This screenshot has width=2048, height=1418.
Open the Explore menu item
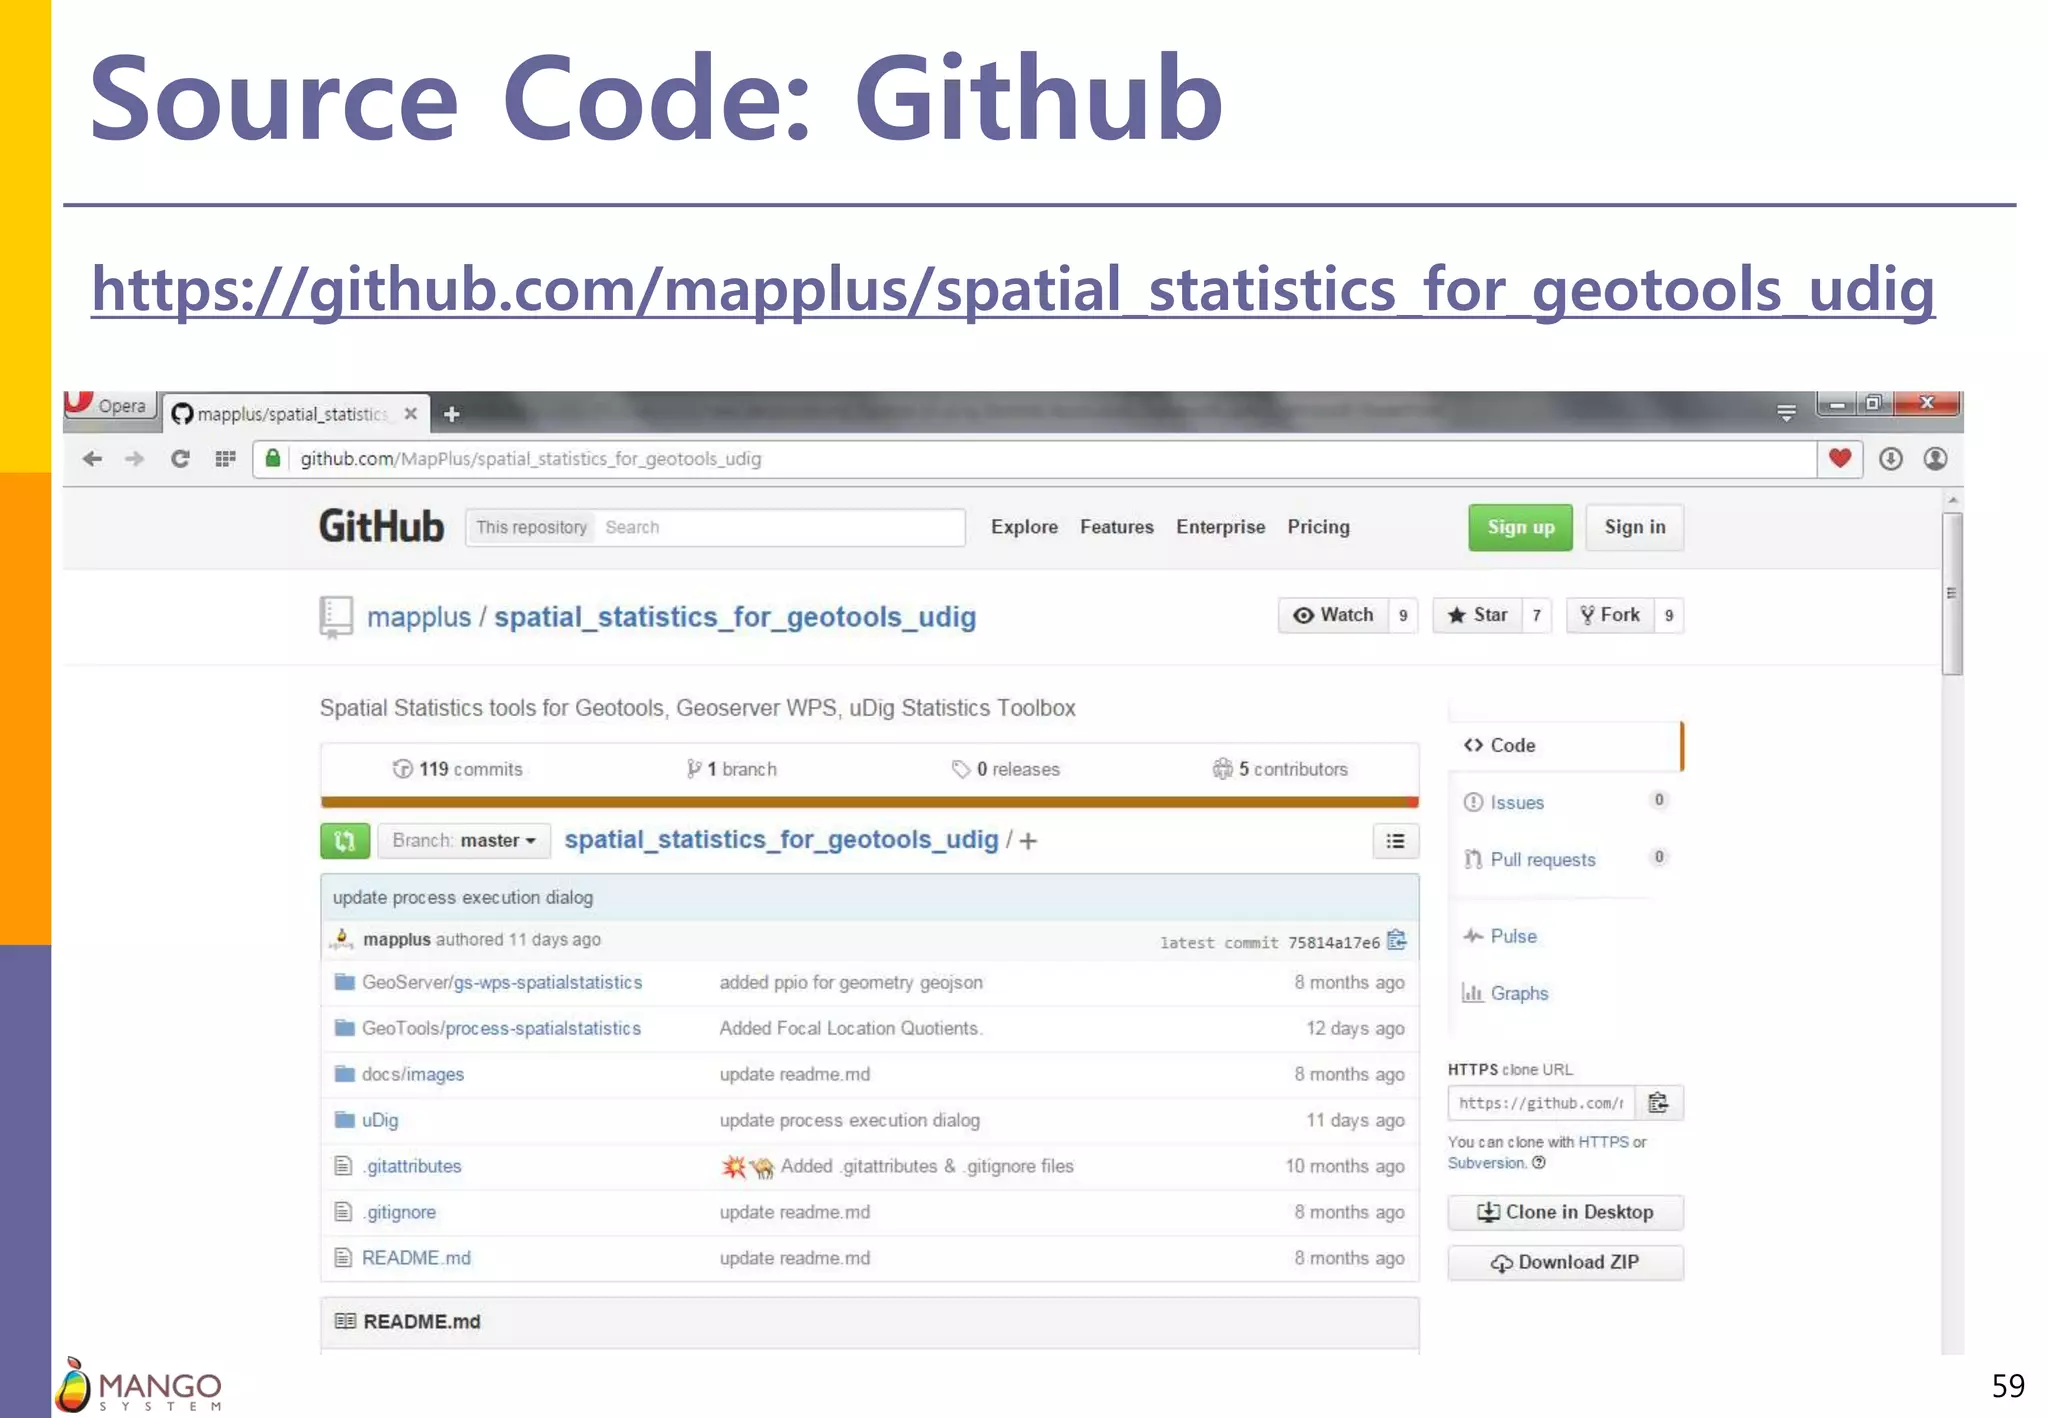coord(1024,527)
